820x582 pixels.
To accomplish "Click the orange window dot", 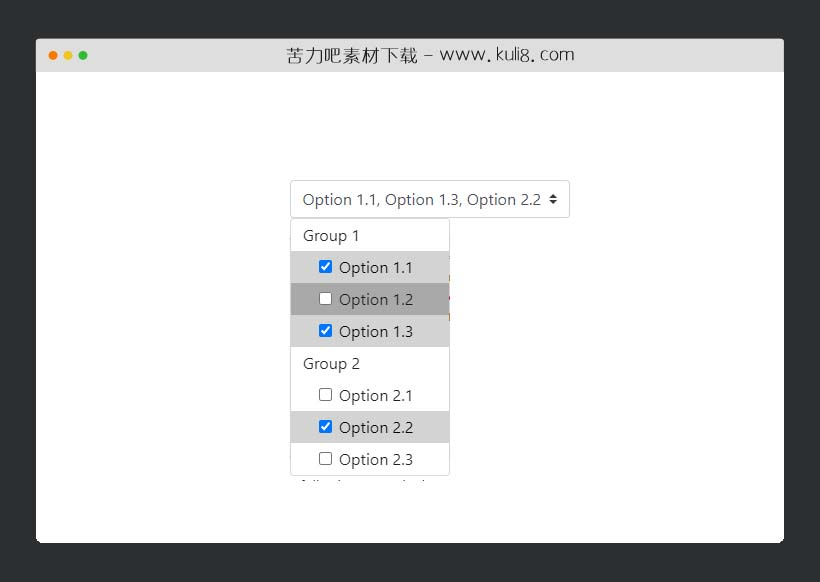I will [x=53, y=55].
